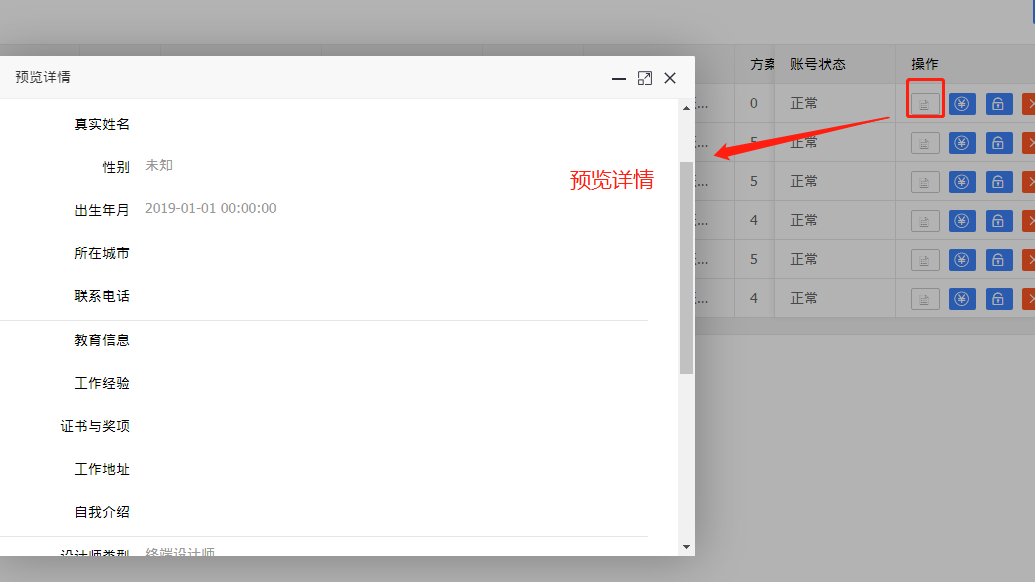Click the yen icon in second table row

[962, 143]
